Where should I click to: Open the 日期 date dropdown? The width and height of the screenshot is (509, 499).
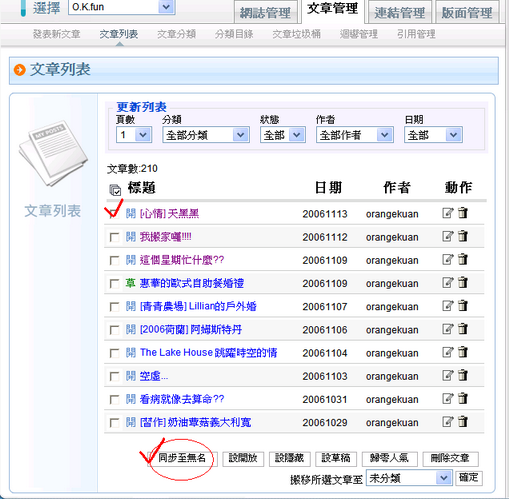433,135
